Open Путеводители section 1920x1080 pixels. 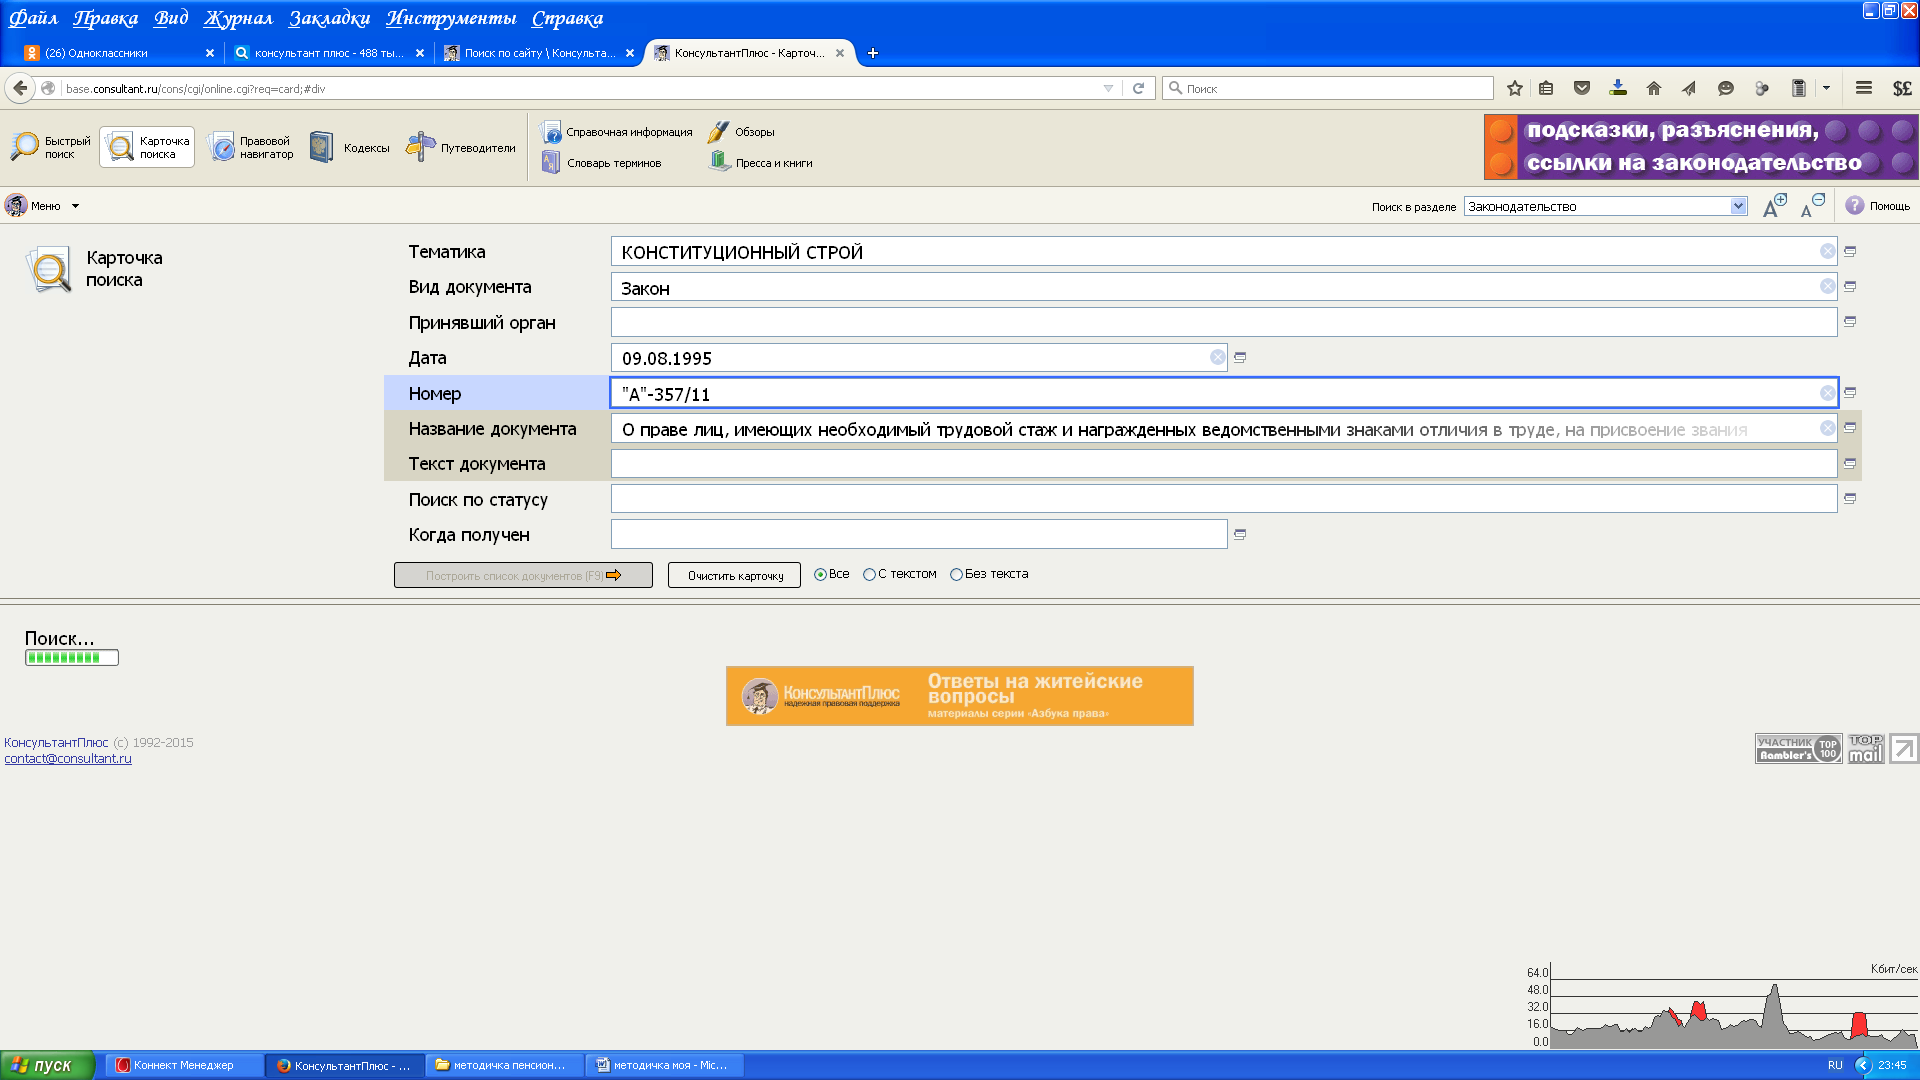click(x=461, y=147)
